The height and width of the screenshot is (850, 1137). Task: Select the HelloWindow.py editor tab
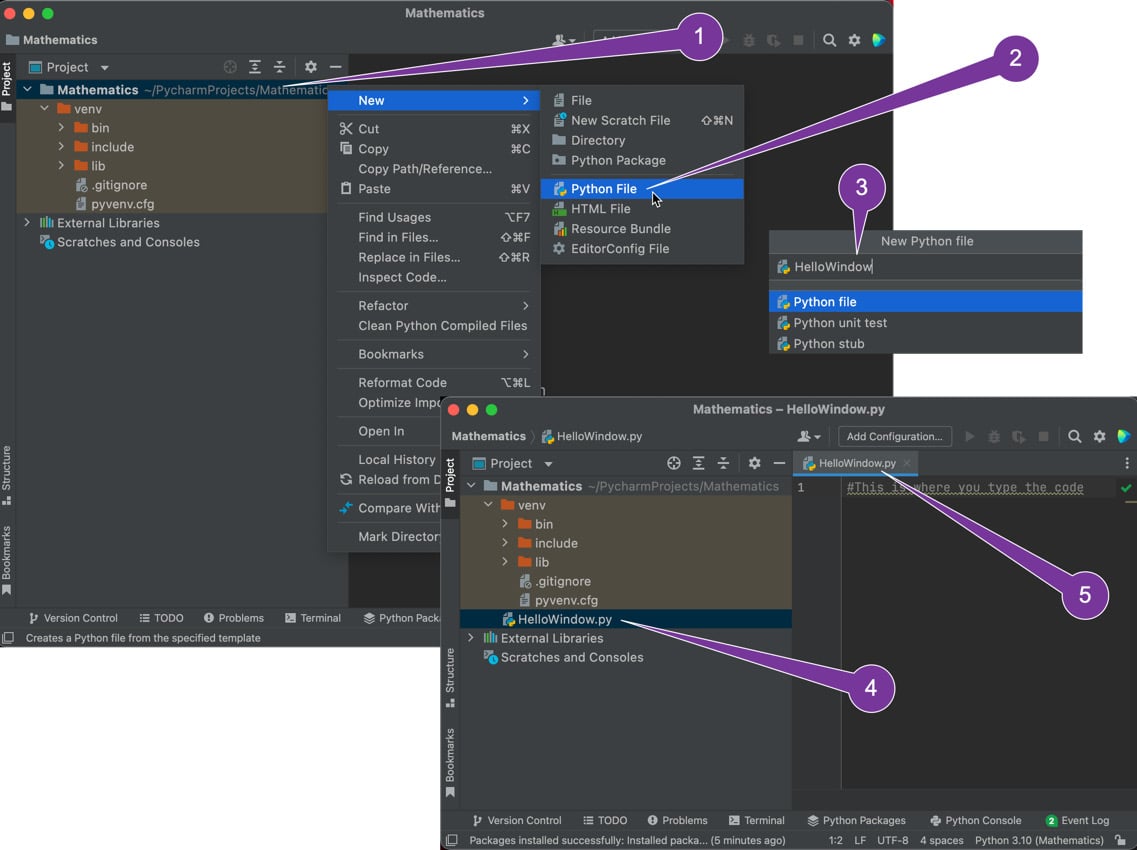pyautogui.click(x=855, y=463)
